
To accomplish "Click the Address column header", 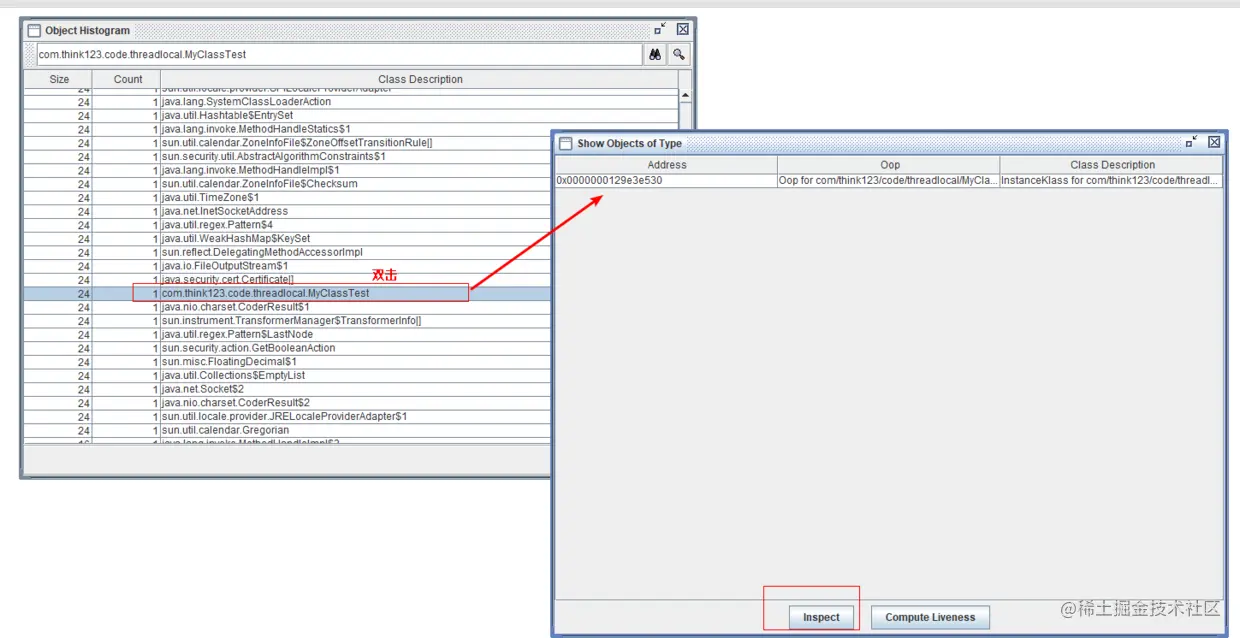I will (x=666, y=165).
